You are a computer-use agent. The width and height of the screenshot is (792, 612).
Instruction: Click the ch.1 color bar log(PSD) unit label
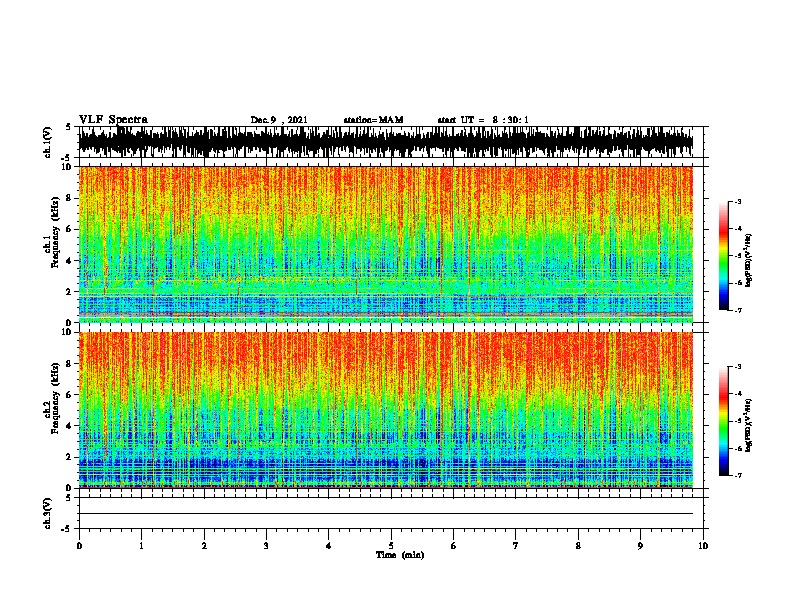pyautogui.click(x=748, y=260)
